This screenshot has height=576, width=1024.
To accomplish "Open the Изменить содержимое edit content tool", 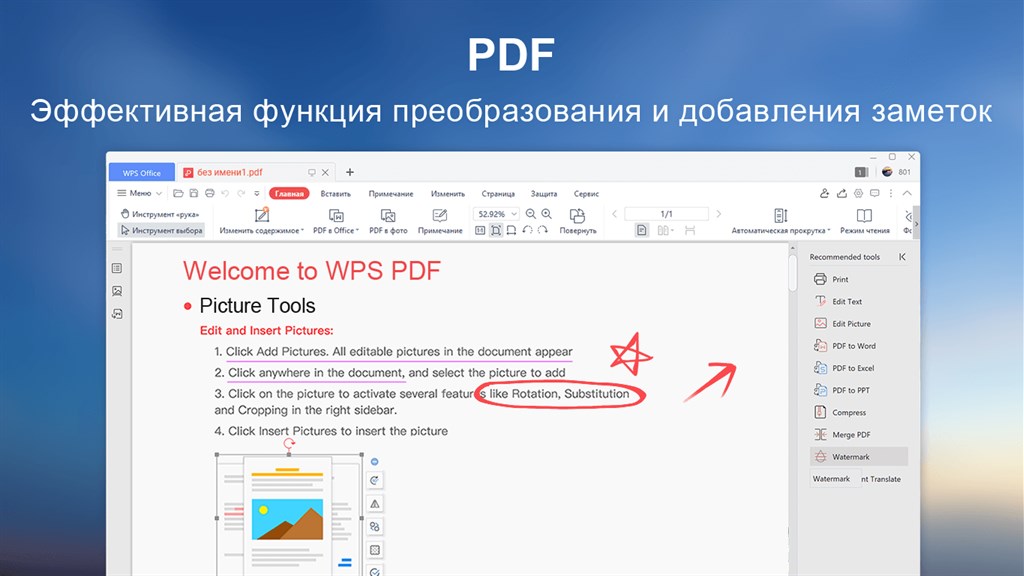I will (x=261, y=221).
